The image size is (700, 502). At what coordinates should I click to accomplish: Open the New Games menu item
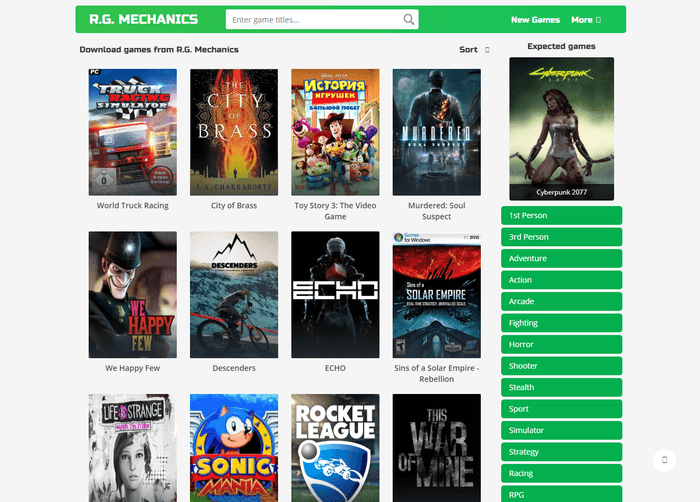coord(535,20)
